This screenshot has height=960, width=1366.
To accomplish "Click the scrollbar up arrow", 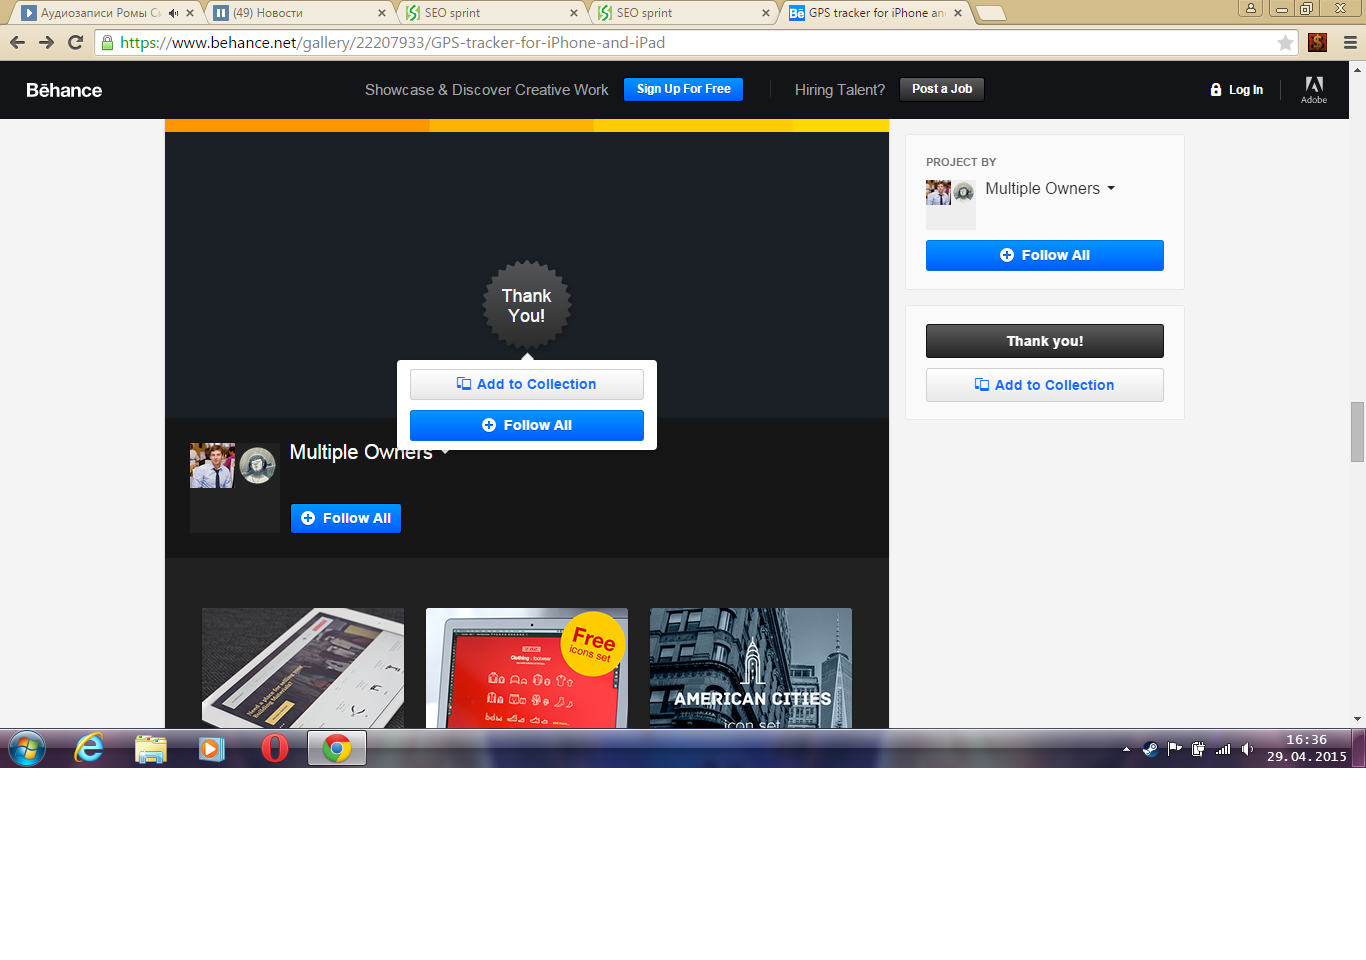I will coord(1357,70).
